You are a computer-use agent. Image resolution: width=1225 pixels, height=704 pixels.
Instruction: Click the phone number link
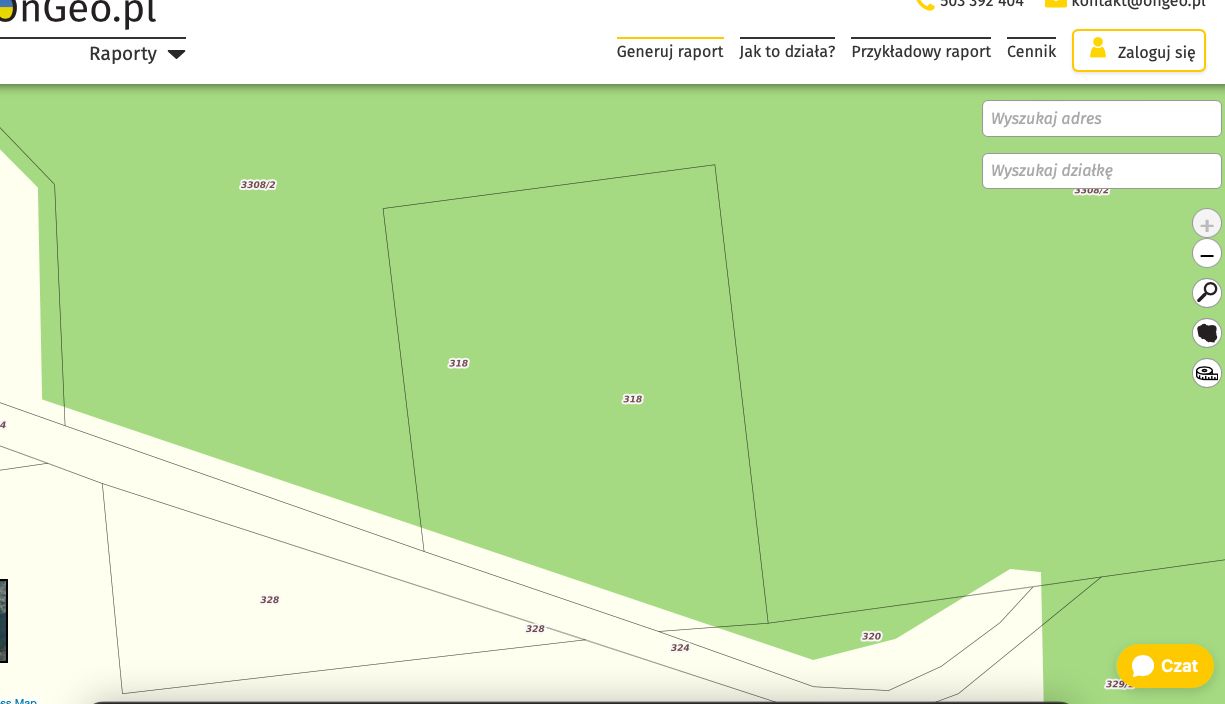[982, 3]
